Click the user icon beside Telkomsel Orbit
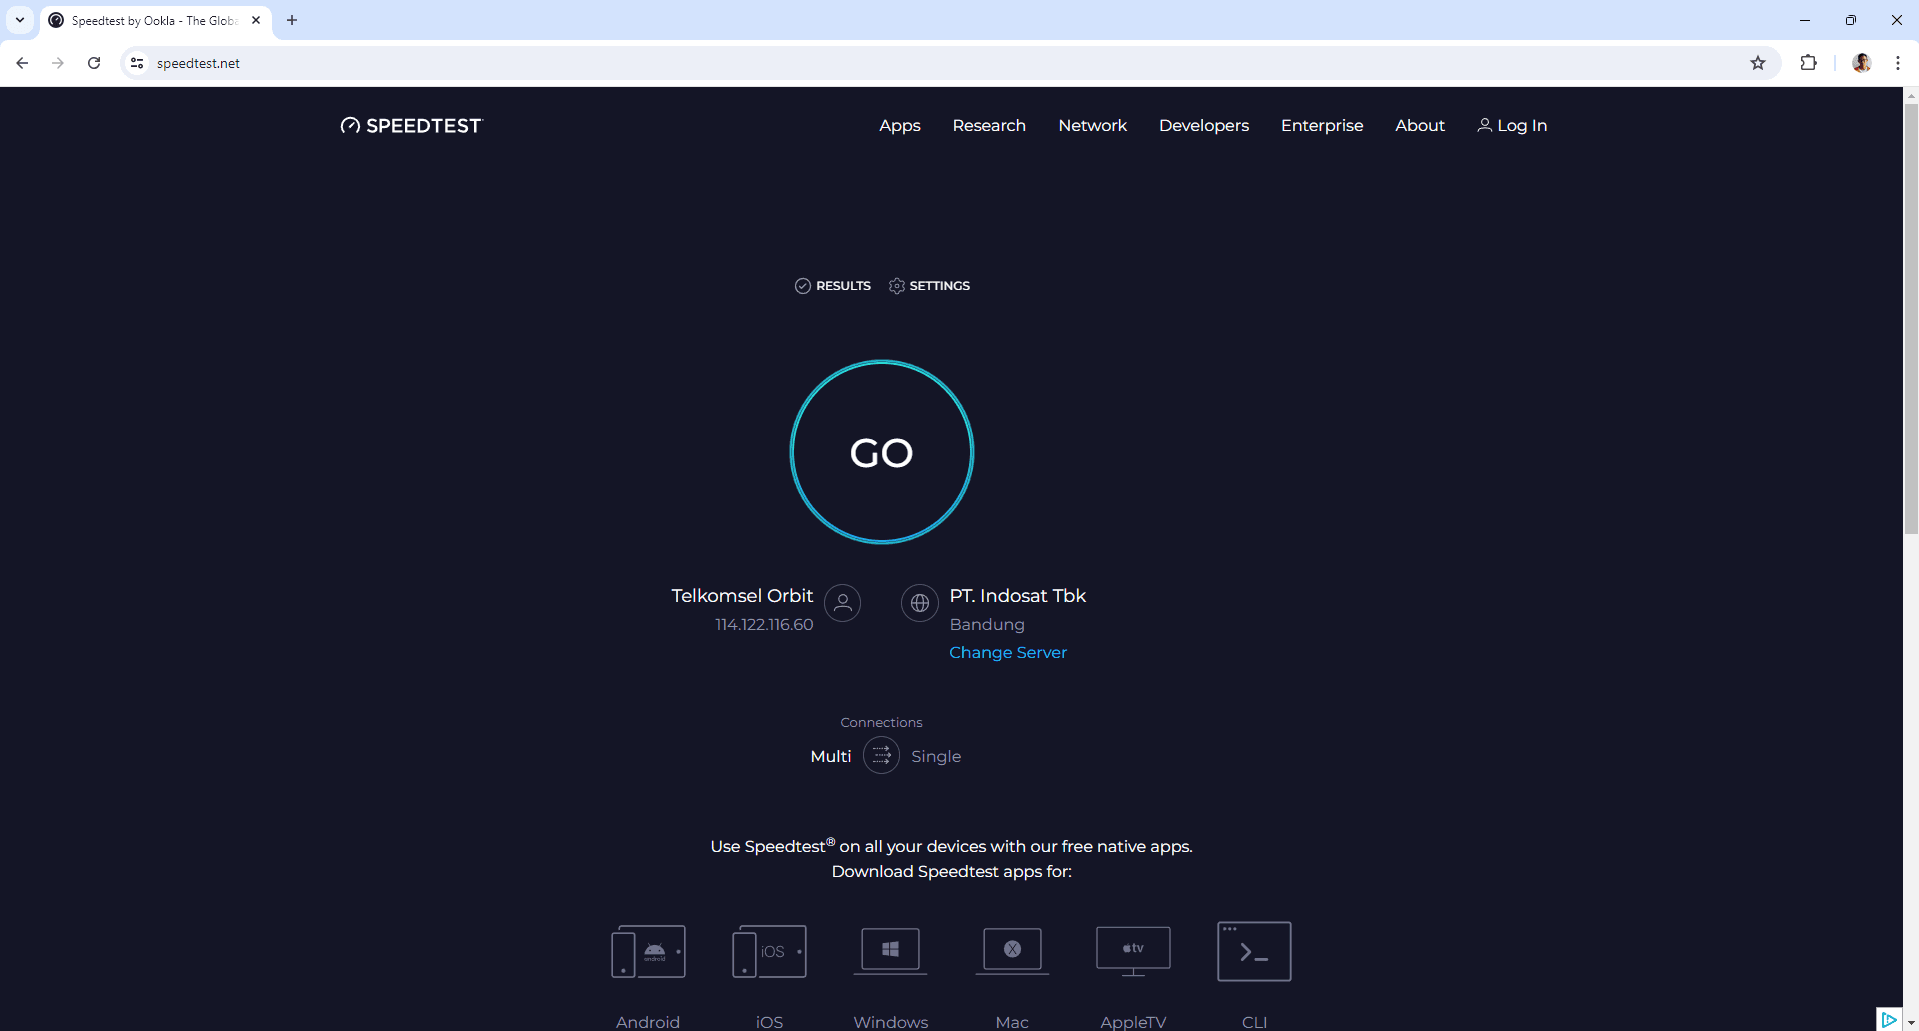Viewport: 1919px width, 1031px height. 842,603
